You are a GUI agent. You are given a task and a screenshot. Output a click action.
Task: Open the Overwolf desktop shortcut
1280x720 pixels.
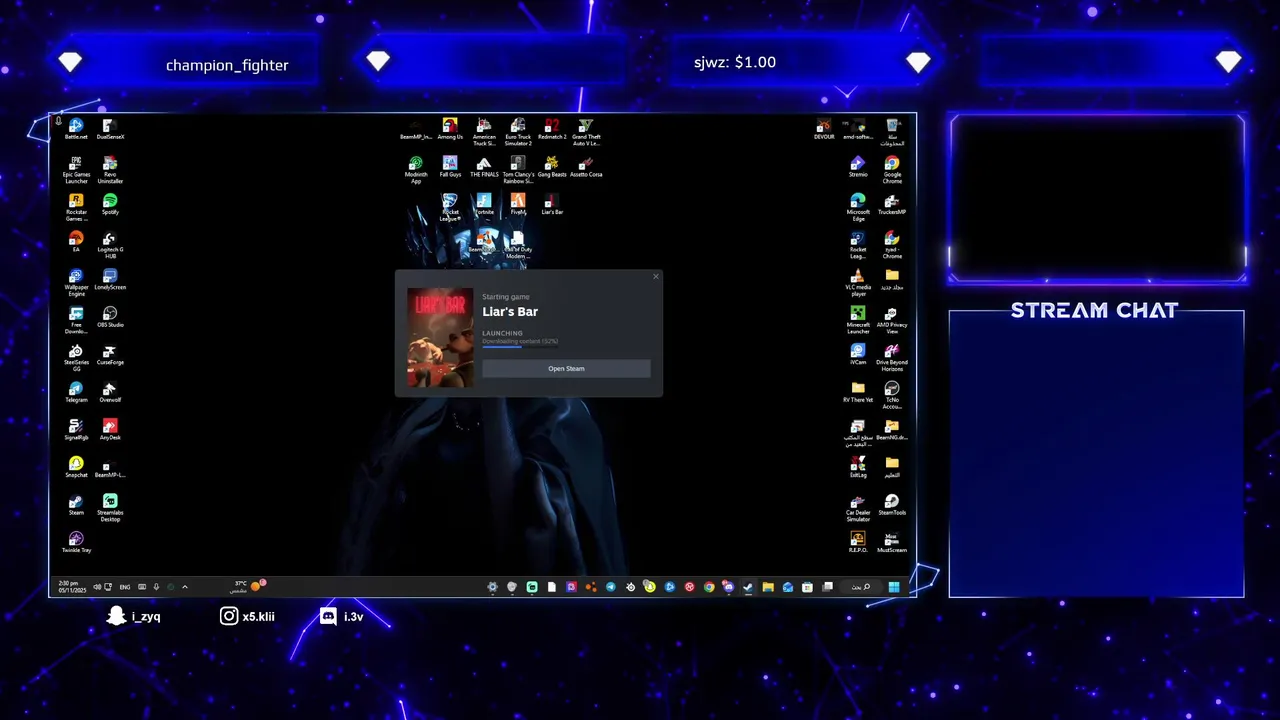tap(110, 392)
